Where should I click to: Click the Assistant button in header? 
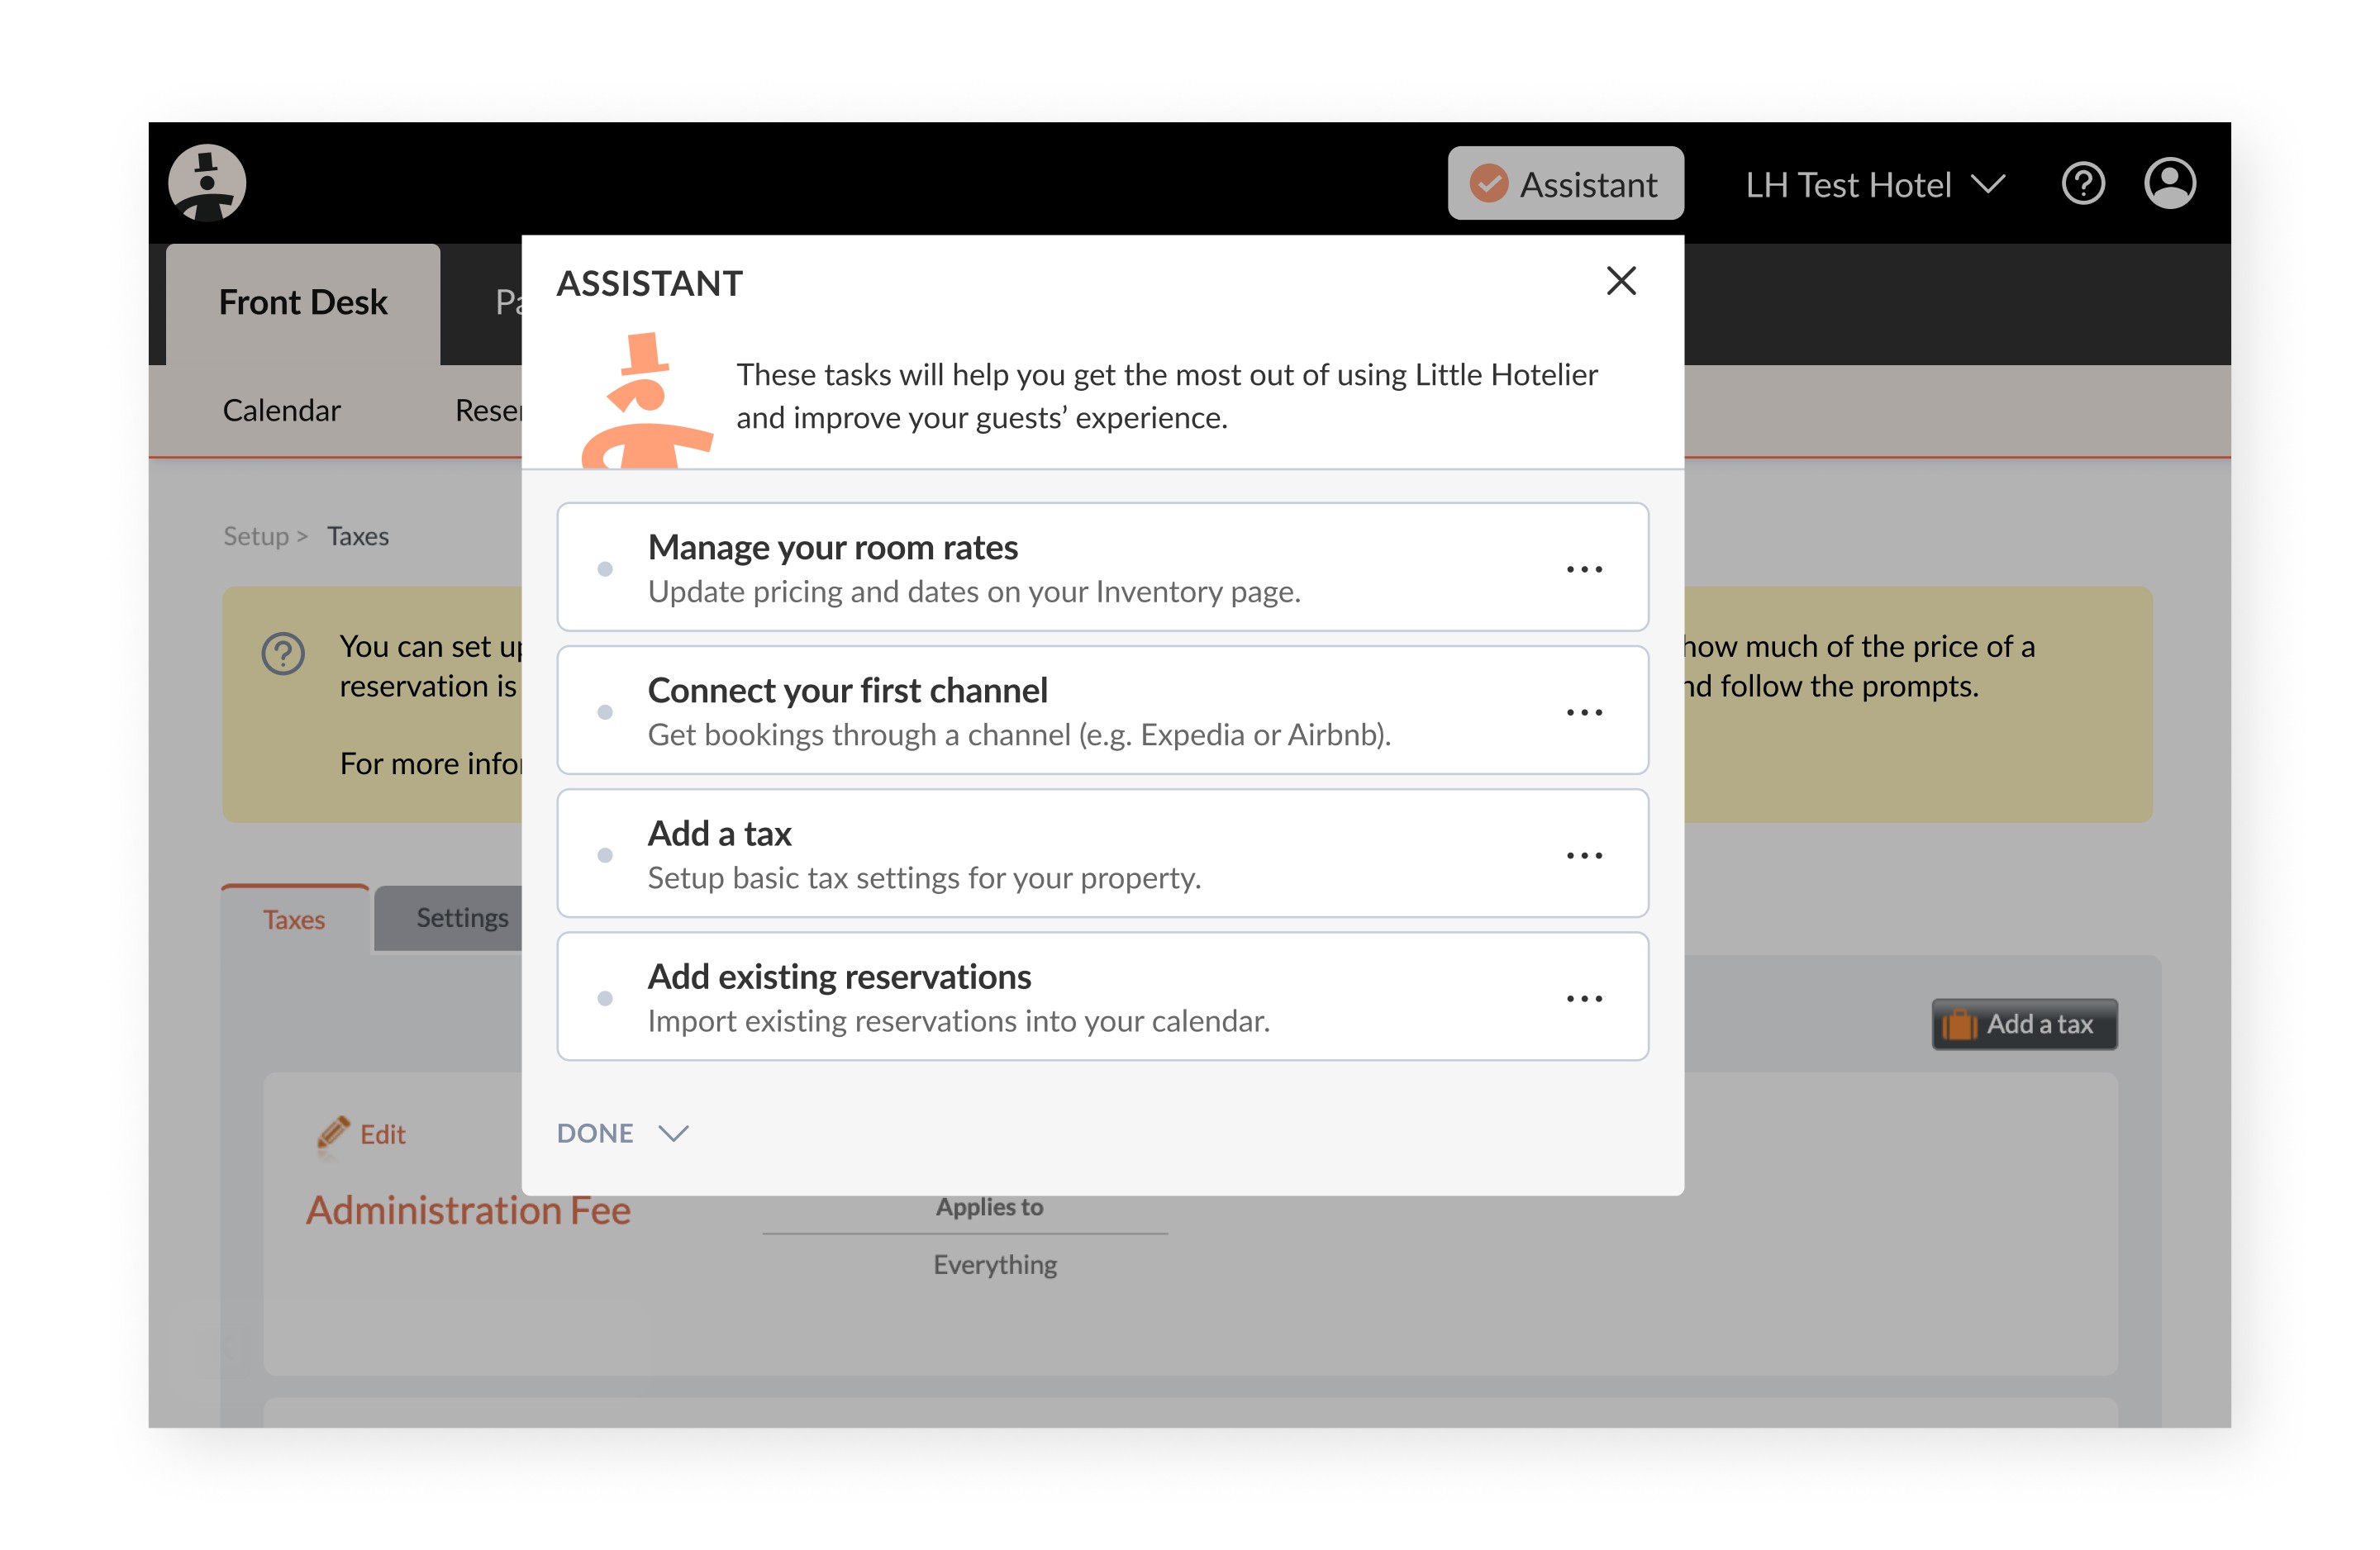1565,184
